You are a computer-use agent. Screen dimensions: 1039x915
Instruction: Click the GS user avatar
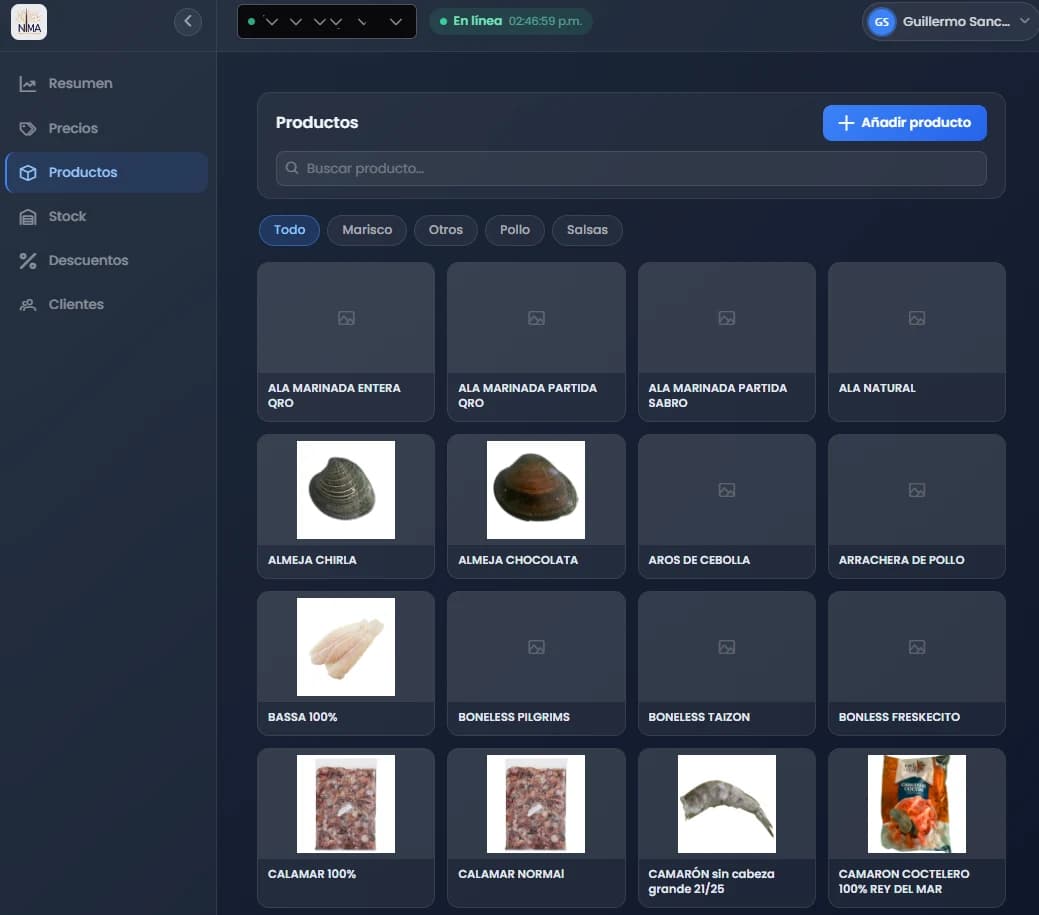(x=881, y=22)
